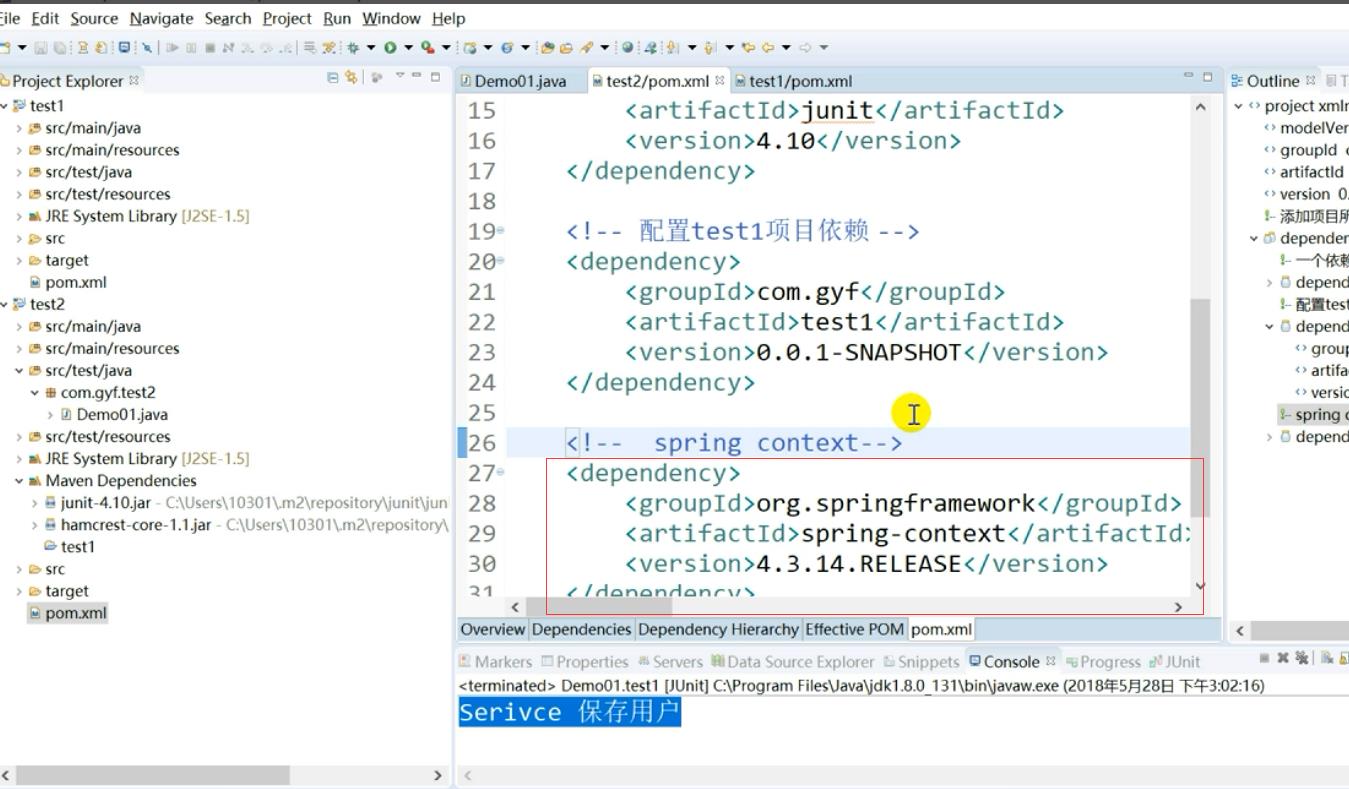1349x789 pixels.
Task: Open the Overview tab of POM editor
Action: (492, 629)
